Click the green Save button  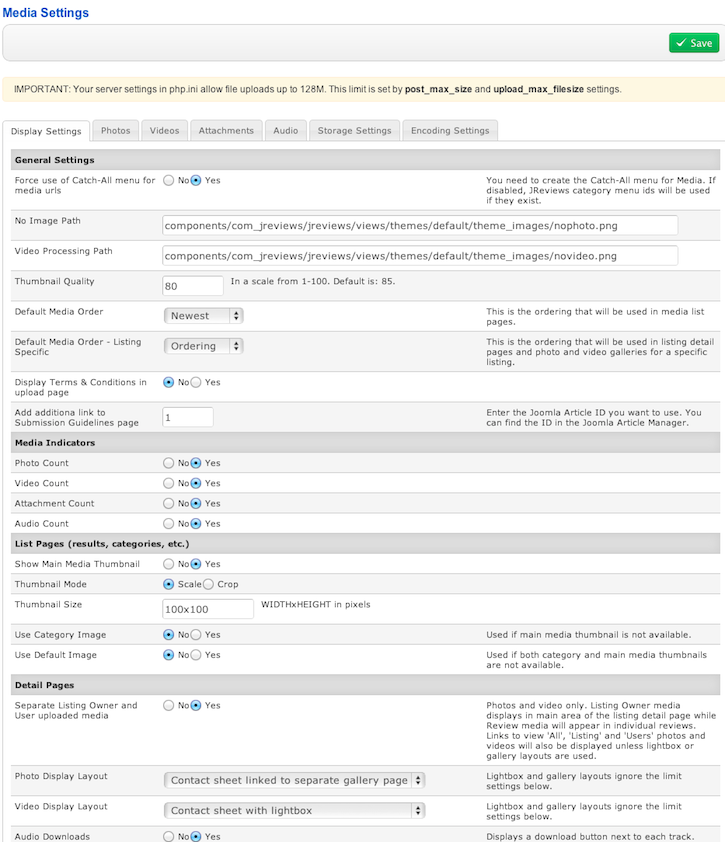693,43
